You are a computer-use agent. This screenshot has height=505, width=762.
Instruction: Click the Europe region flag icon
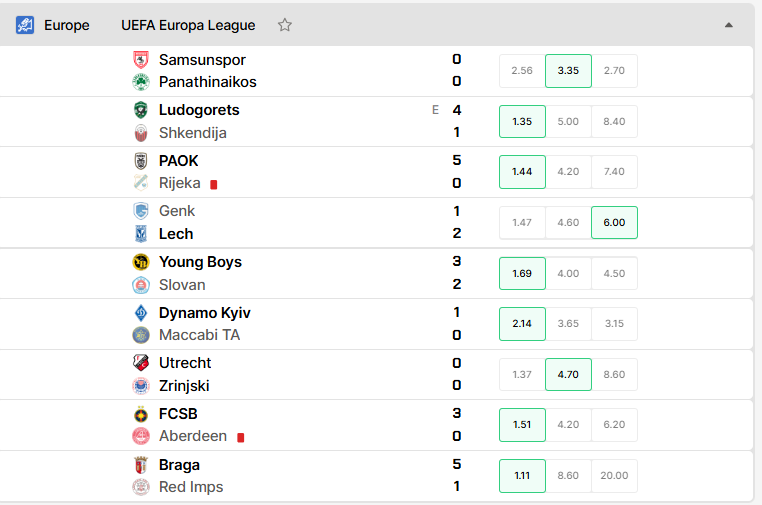(x=25, y=25)
